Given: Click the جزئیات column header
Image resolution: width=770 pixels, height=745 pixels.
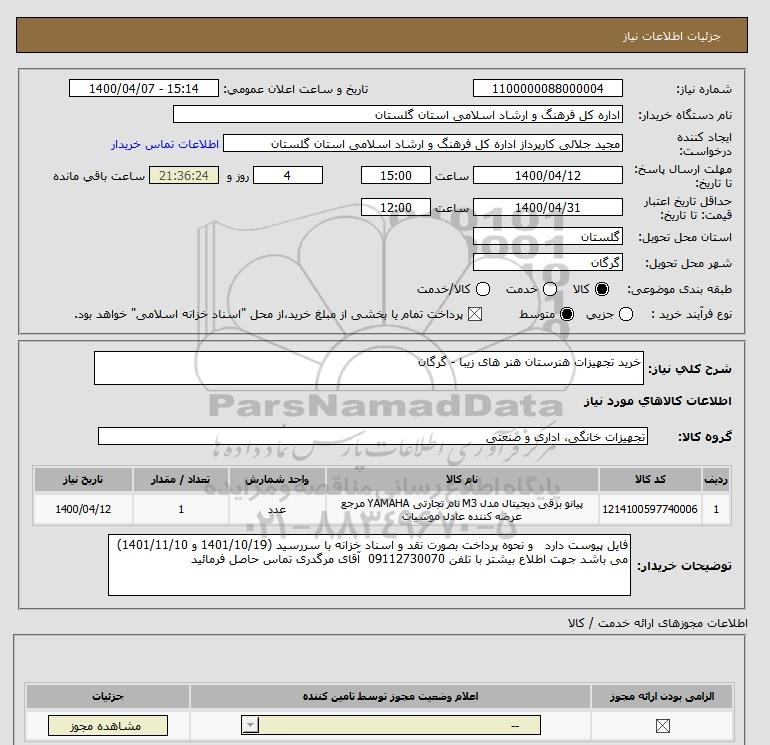Looking at the screenshot, I should coord(108,696).
